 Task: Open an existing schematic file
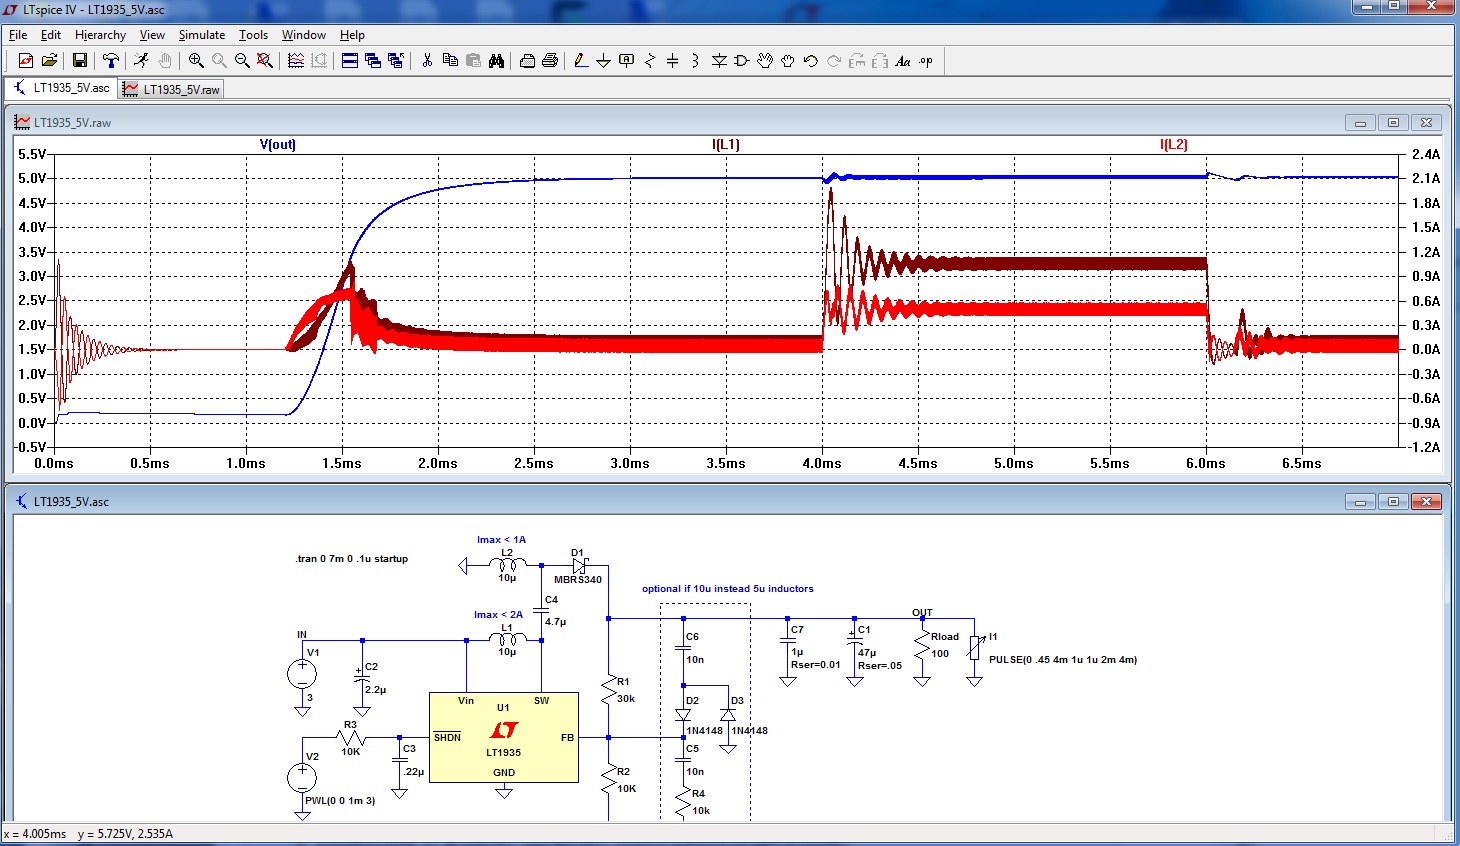[x=49, y=60]
